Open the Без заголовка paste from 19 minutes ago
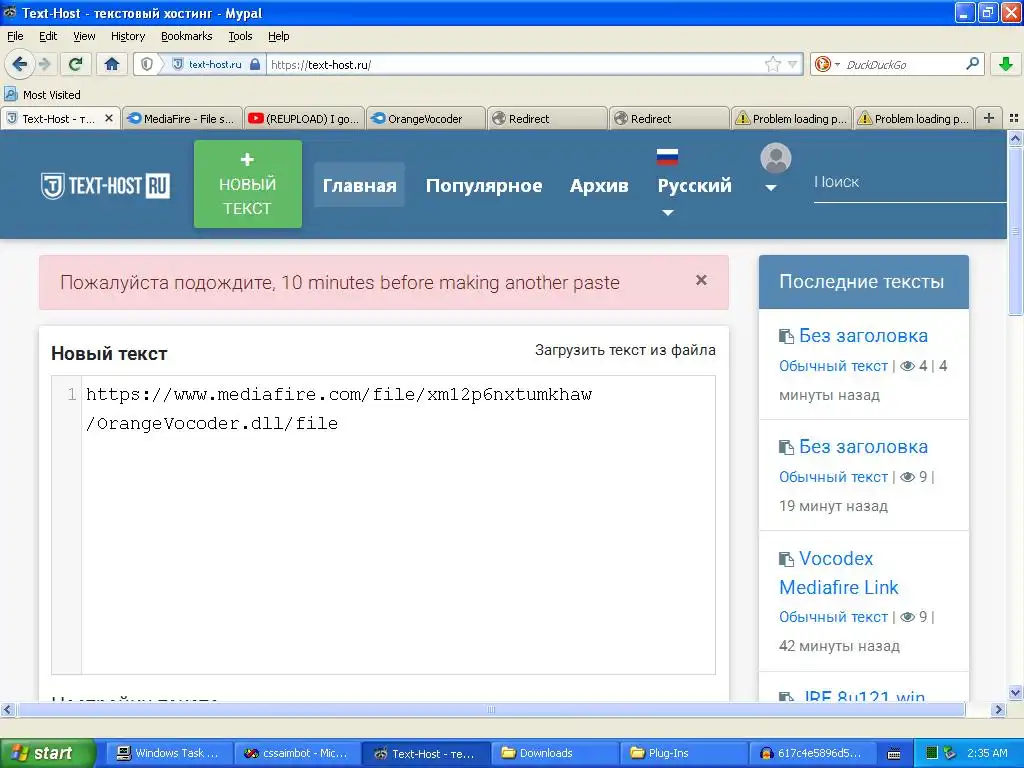 863,447
